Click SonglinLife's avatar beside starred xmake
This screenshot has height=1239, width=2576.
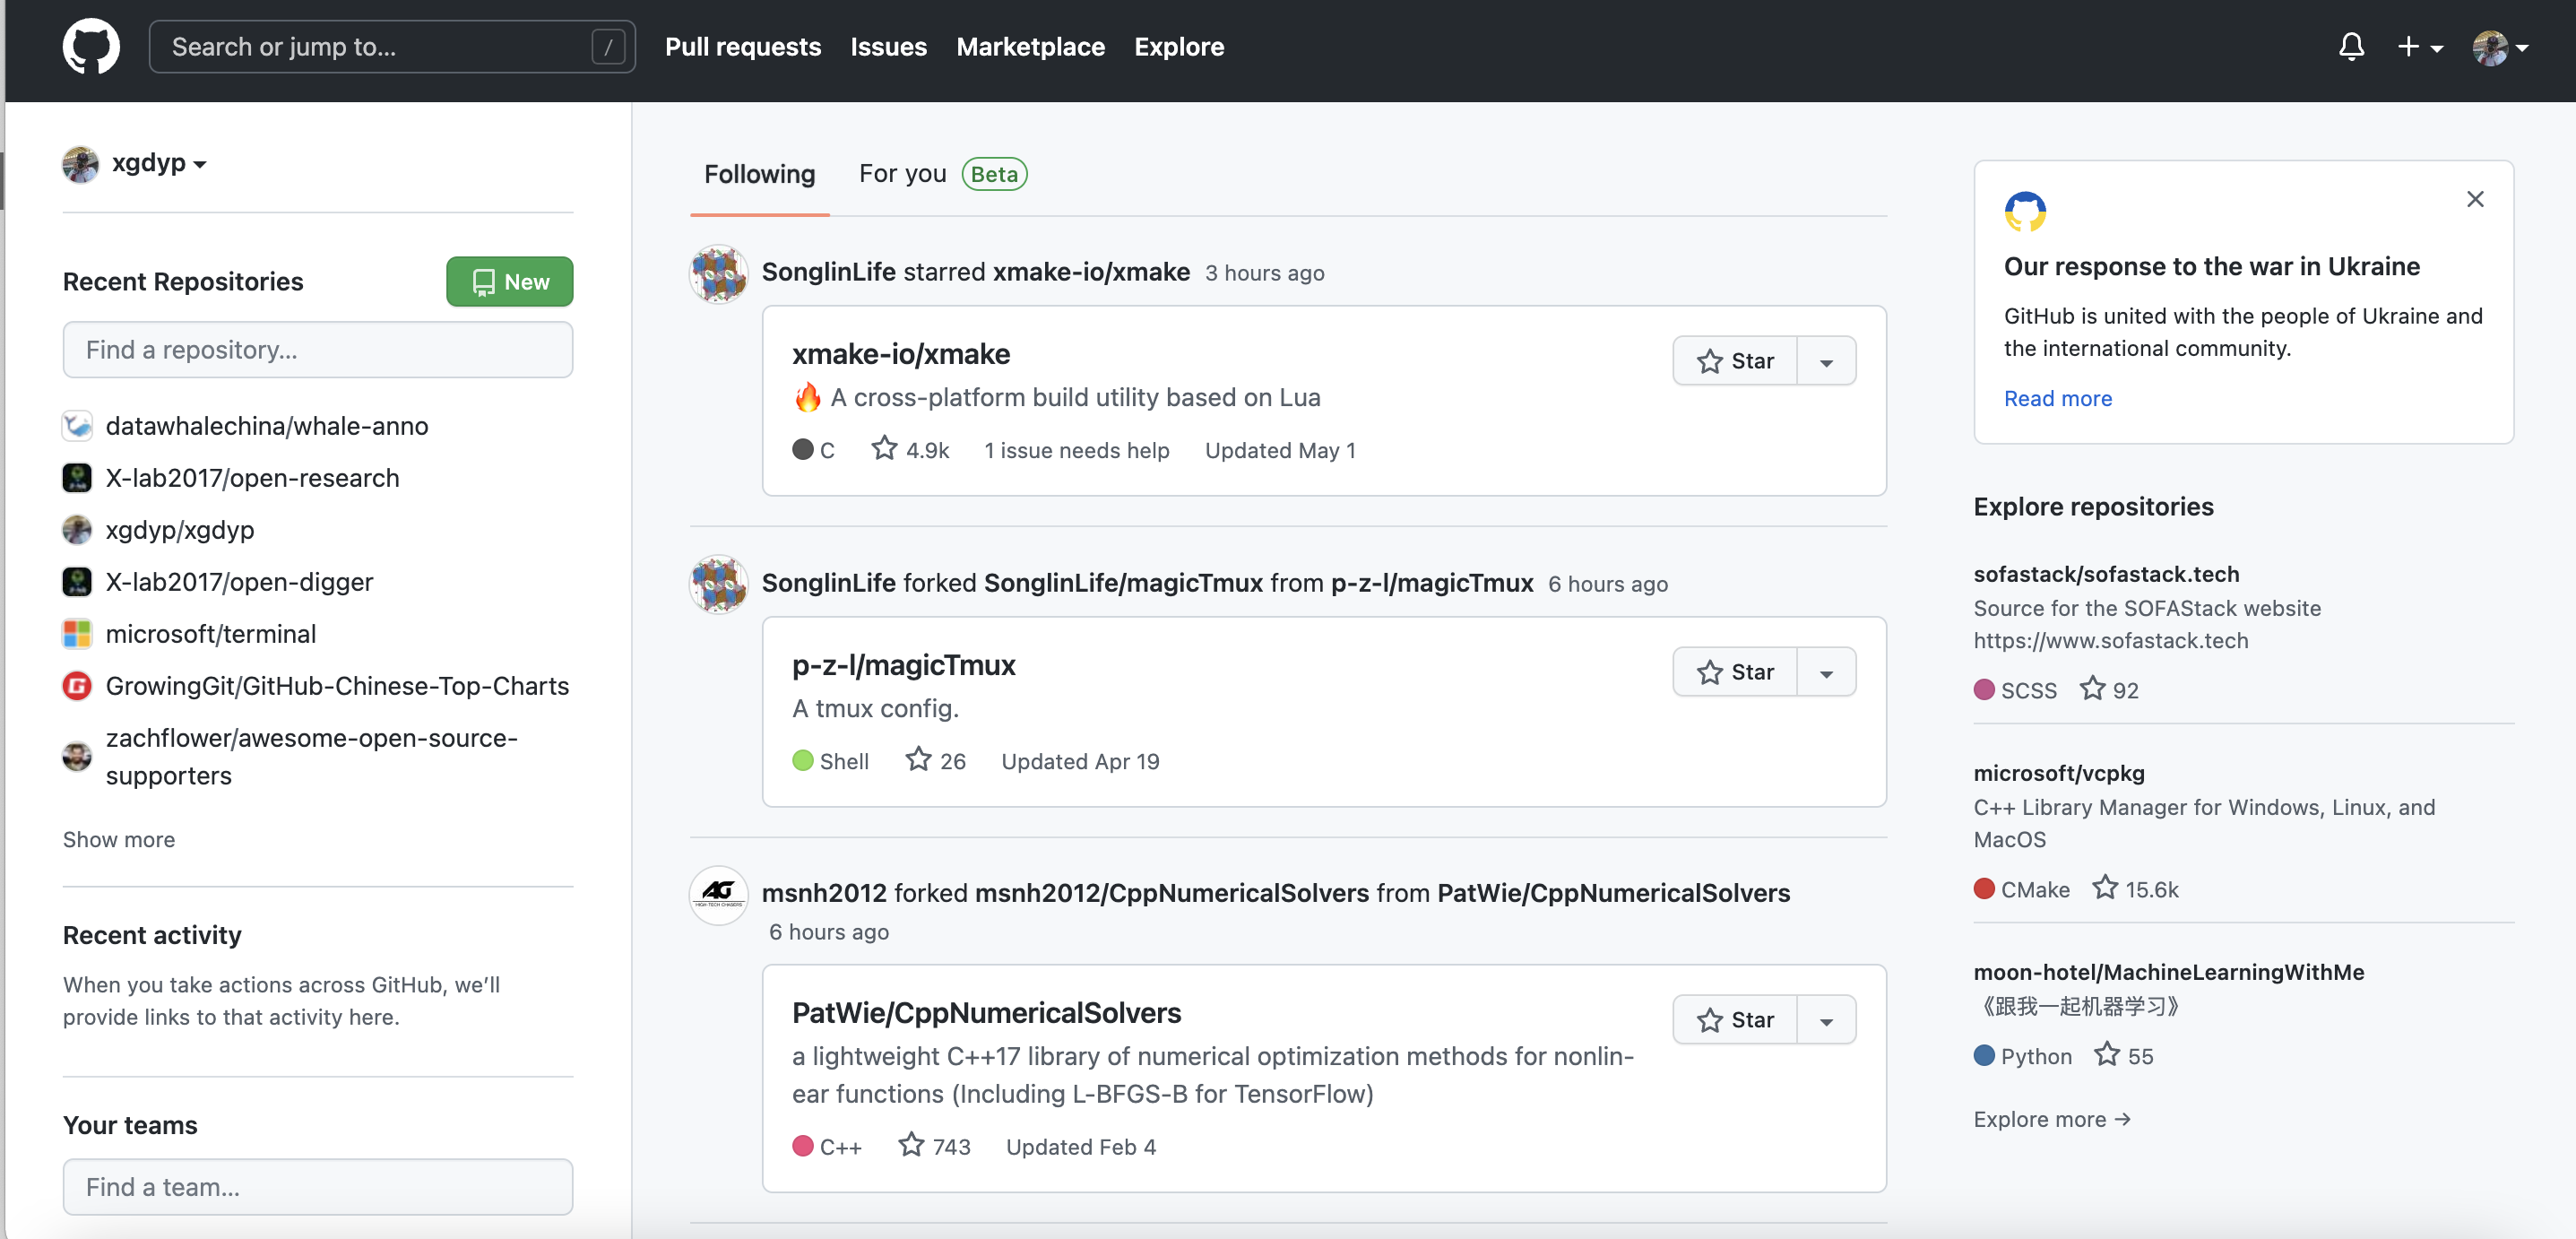point(718,273)
